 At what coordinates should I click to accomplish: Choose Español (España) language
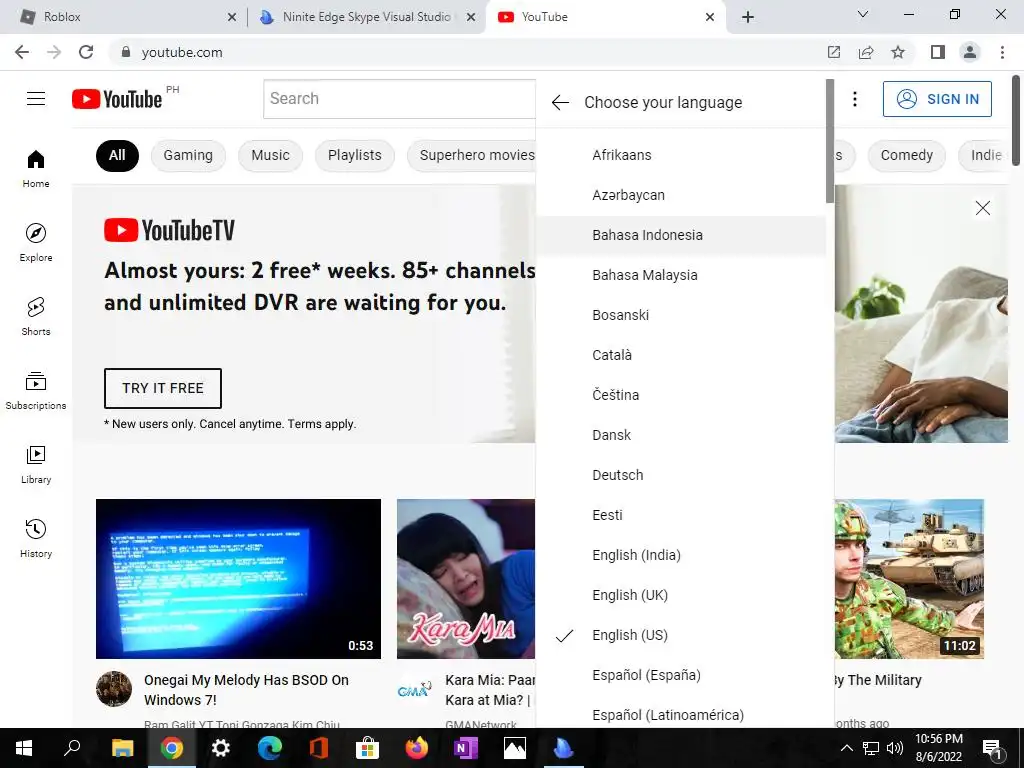[680, 675]
